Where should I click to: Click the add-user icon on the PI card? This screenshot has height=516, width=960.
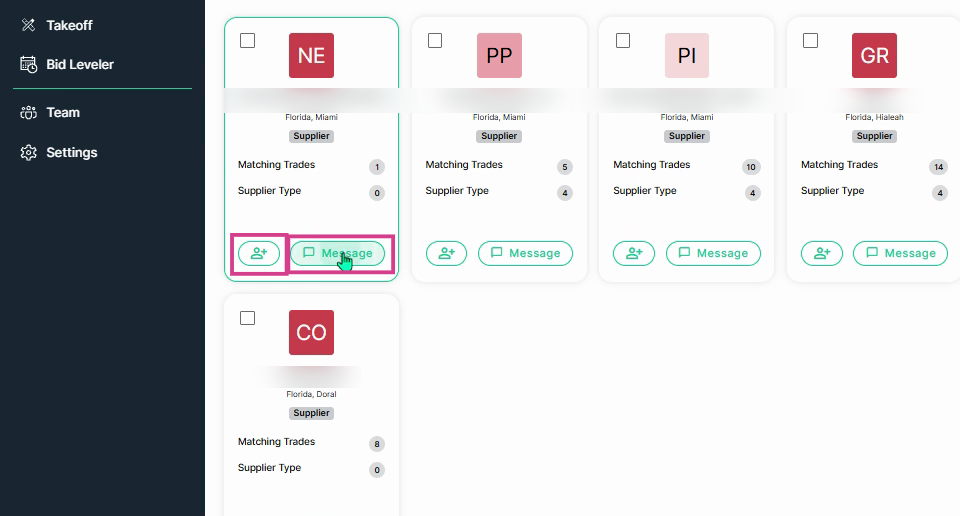pyautogui.click(x=634, y=253)
